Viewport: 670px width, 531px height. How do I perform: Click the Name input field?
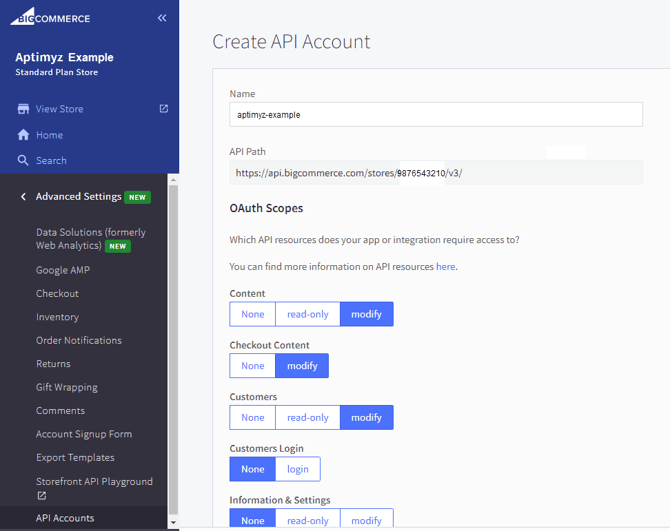point(435,114)
